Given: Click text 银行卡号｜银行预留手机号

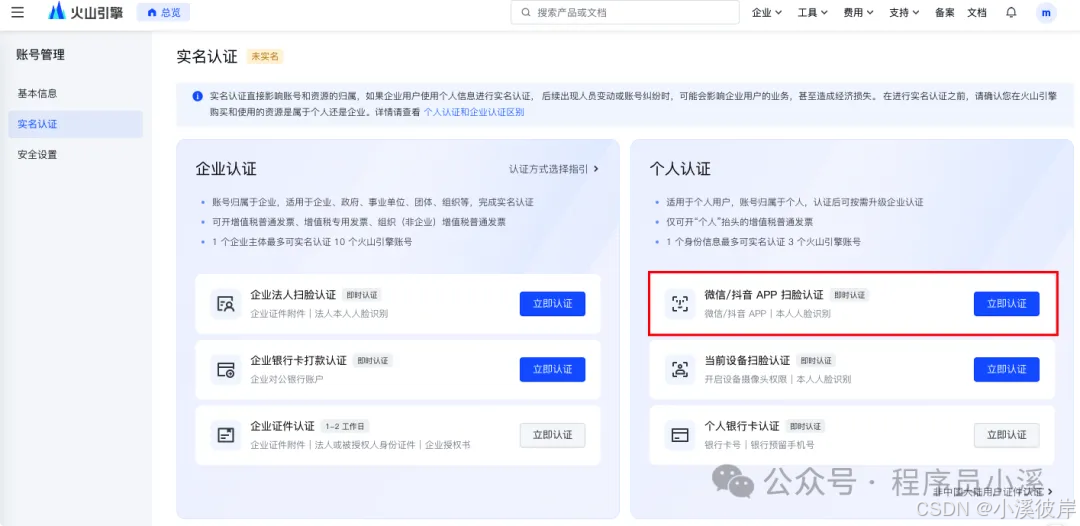Looking at the screenshot, I should (759, 445).
